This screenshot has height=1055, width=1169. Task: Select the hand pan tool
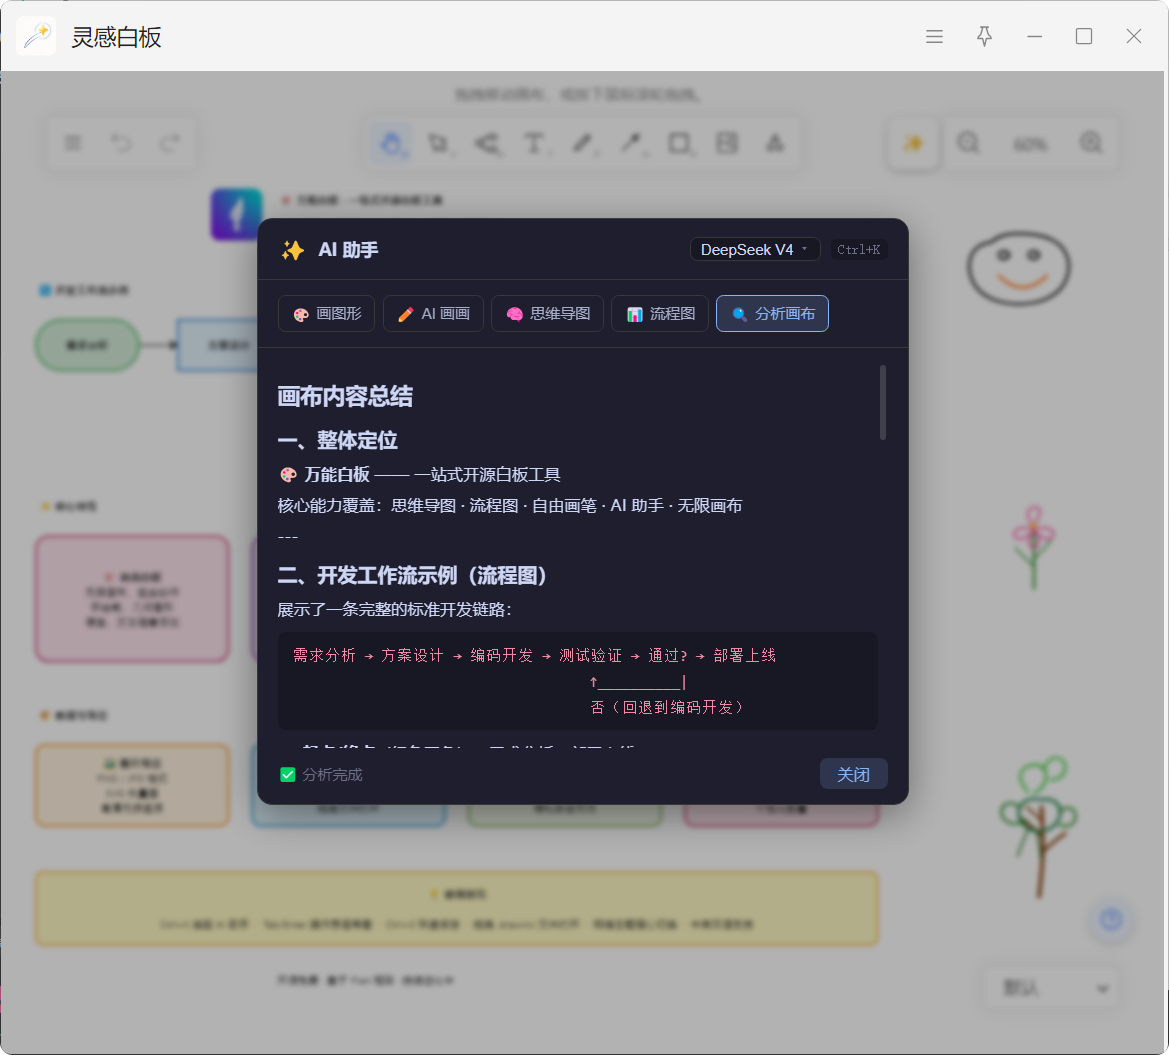coord(391,143)
